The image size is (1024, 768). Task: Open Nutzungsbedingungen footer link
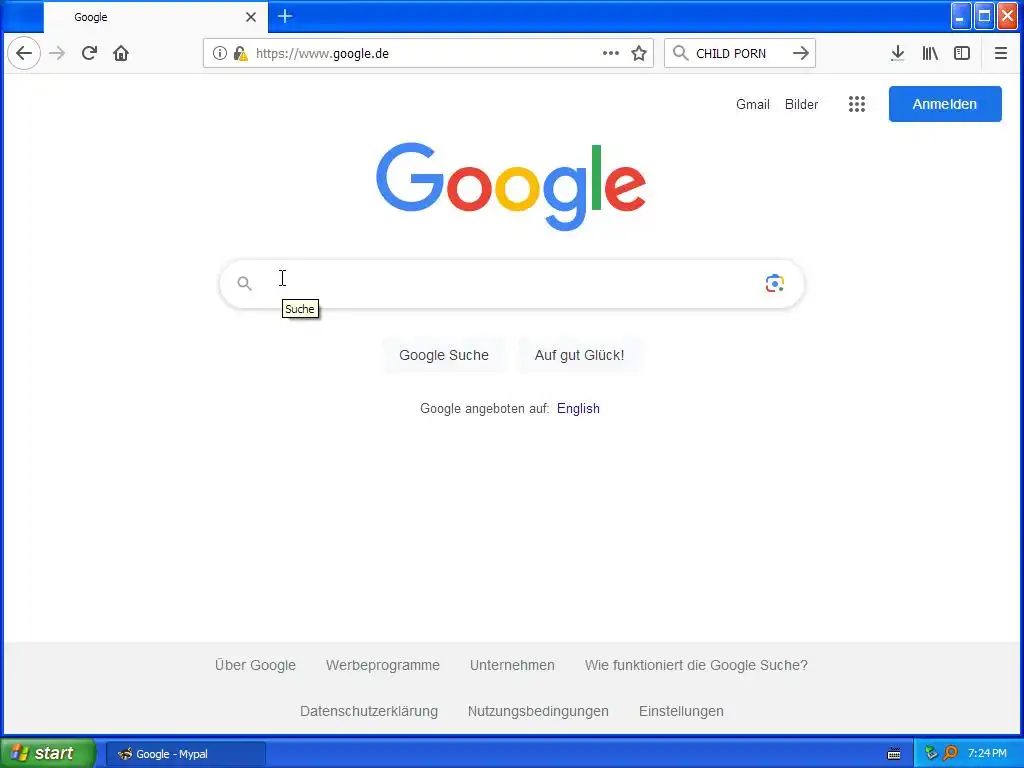538,711
